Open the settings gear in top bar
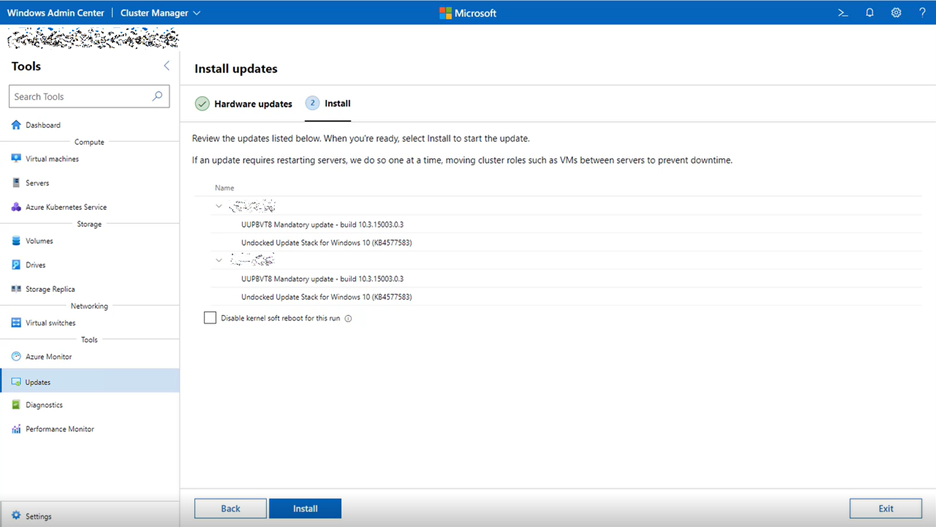 [896, 13]
